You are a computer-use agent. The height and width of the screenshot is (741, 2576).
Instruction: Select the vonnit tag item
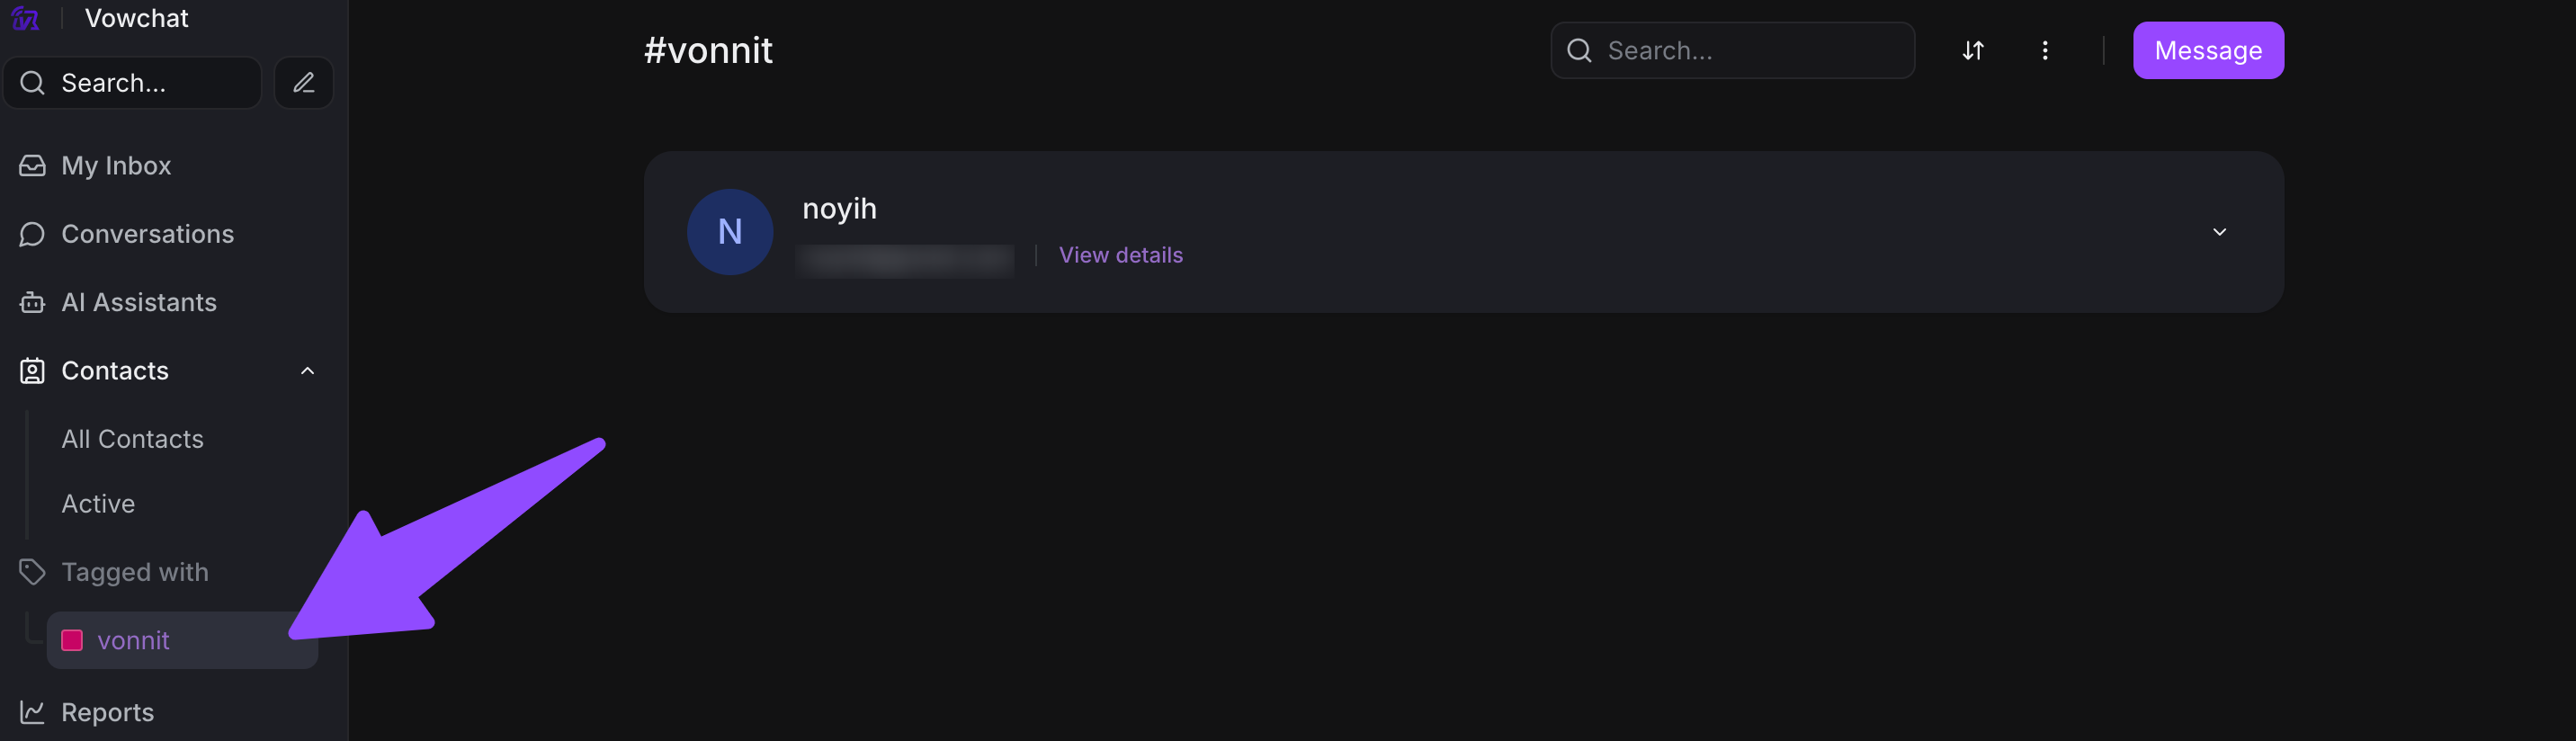coord(134,641)
